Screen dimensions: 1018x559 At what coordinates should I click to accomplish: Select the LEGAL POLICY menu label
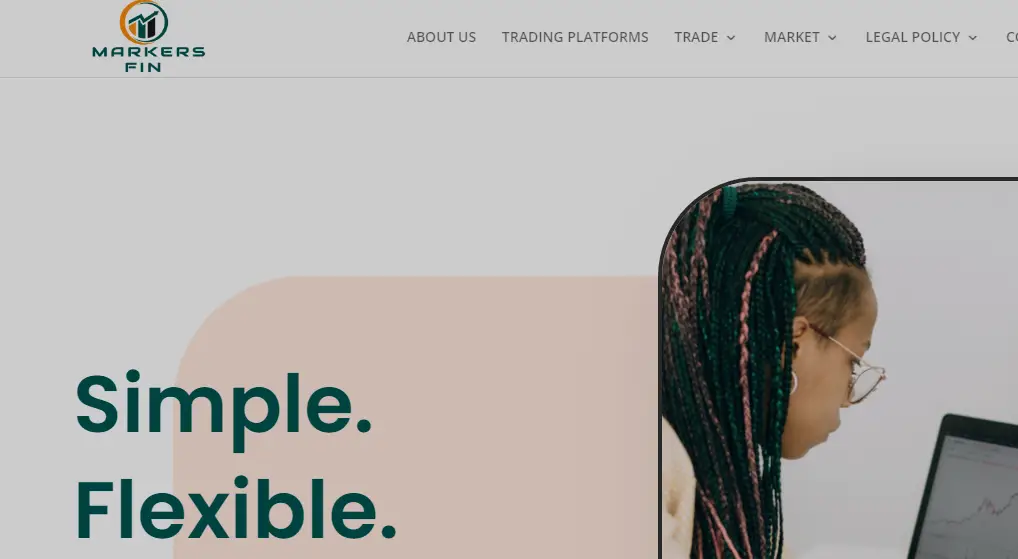point(912,37)
